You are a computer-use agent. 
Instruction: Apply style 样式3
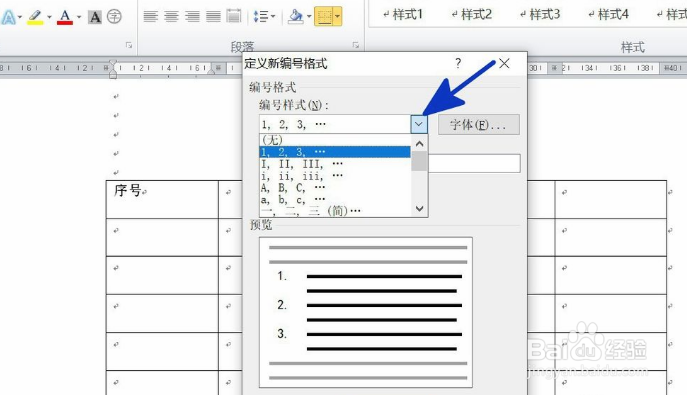[x=540, y=14]
